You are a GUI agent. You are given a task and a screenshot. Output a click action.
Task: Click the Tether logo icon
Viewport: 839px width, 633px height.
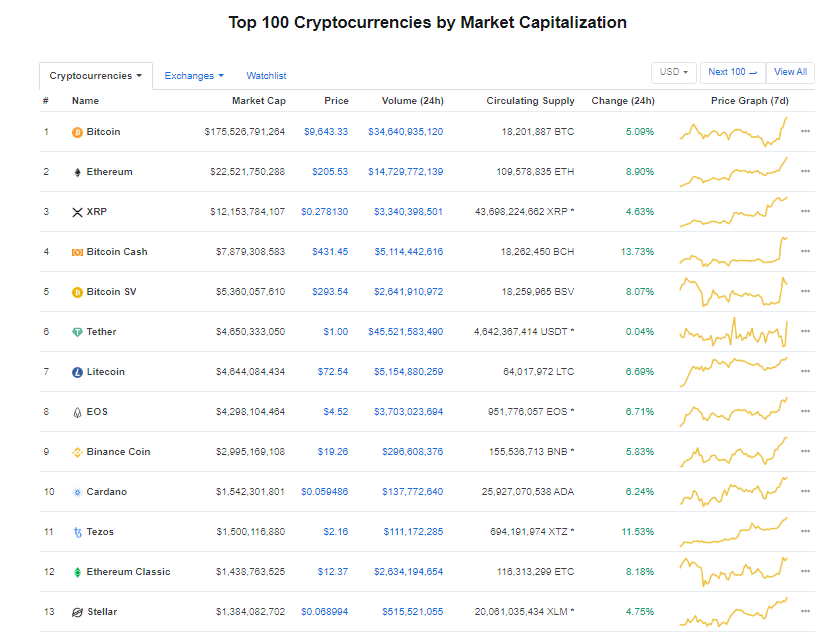pos(77,332)
